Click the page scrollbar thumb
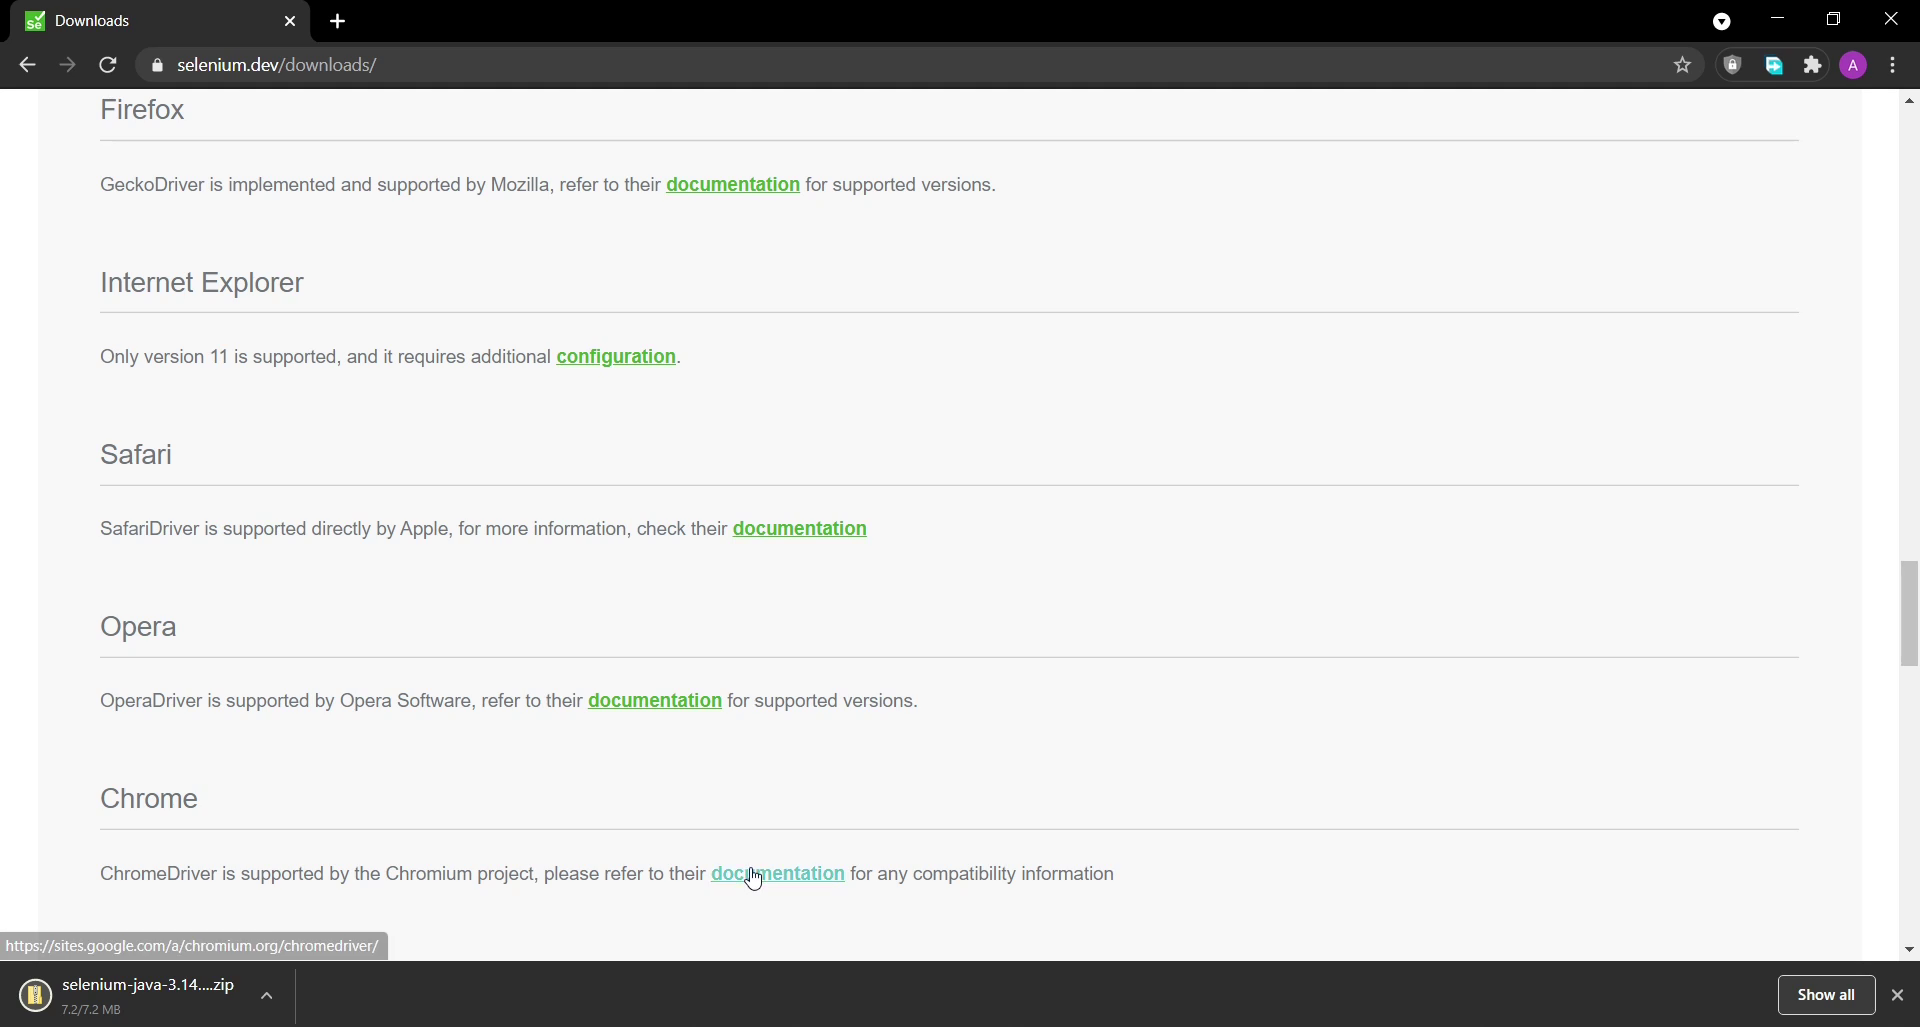The height and width of the screenshot is (1027, 1920). tap(1909, 614)
